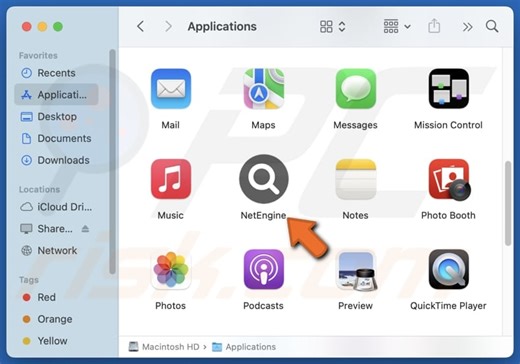The height and width of the screenshot is (364, 520).
Task: Open Recents in the sidebar
Action: click(56, 73)
